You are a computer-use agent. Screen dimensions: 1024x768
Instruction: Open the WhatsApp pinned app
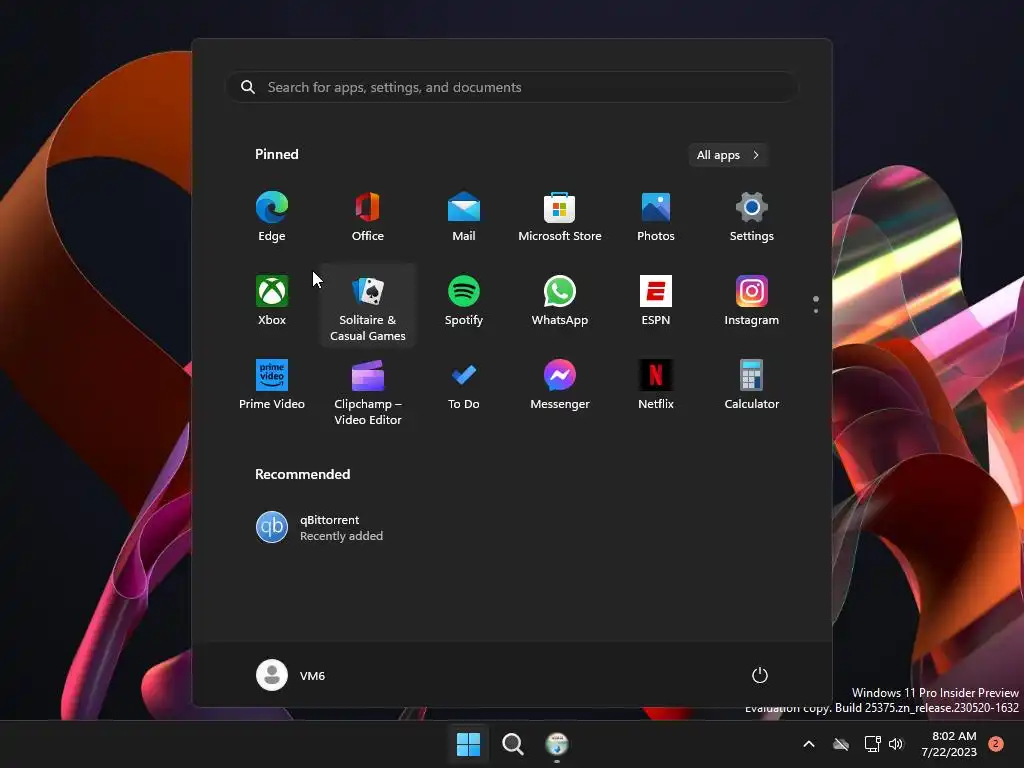pyautogui.click(x=560, y=301)
